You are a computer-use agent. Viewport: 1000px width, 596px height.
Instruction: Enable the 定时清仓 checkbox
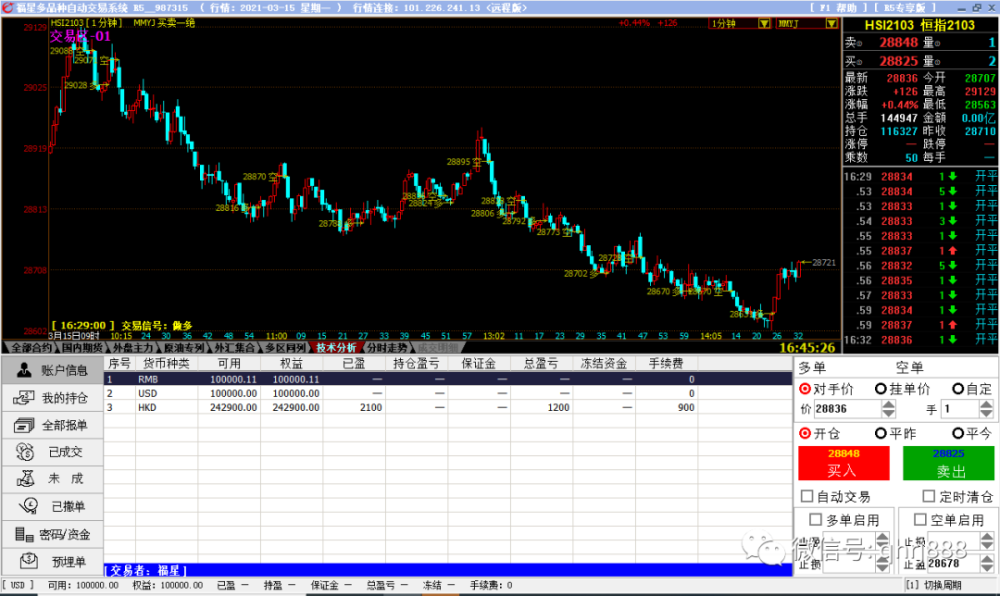(929, 496)
